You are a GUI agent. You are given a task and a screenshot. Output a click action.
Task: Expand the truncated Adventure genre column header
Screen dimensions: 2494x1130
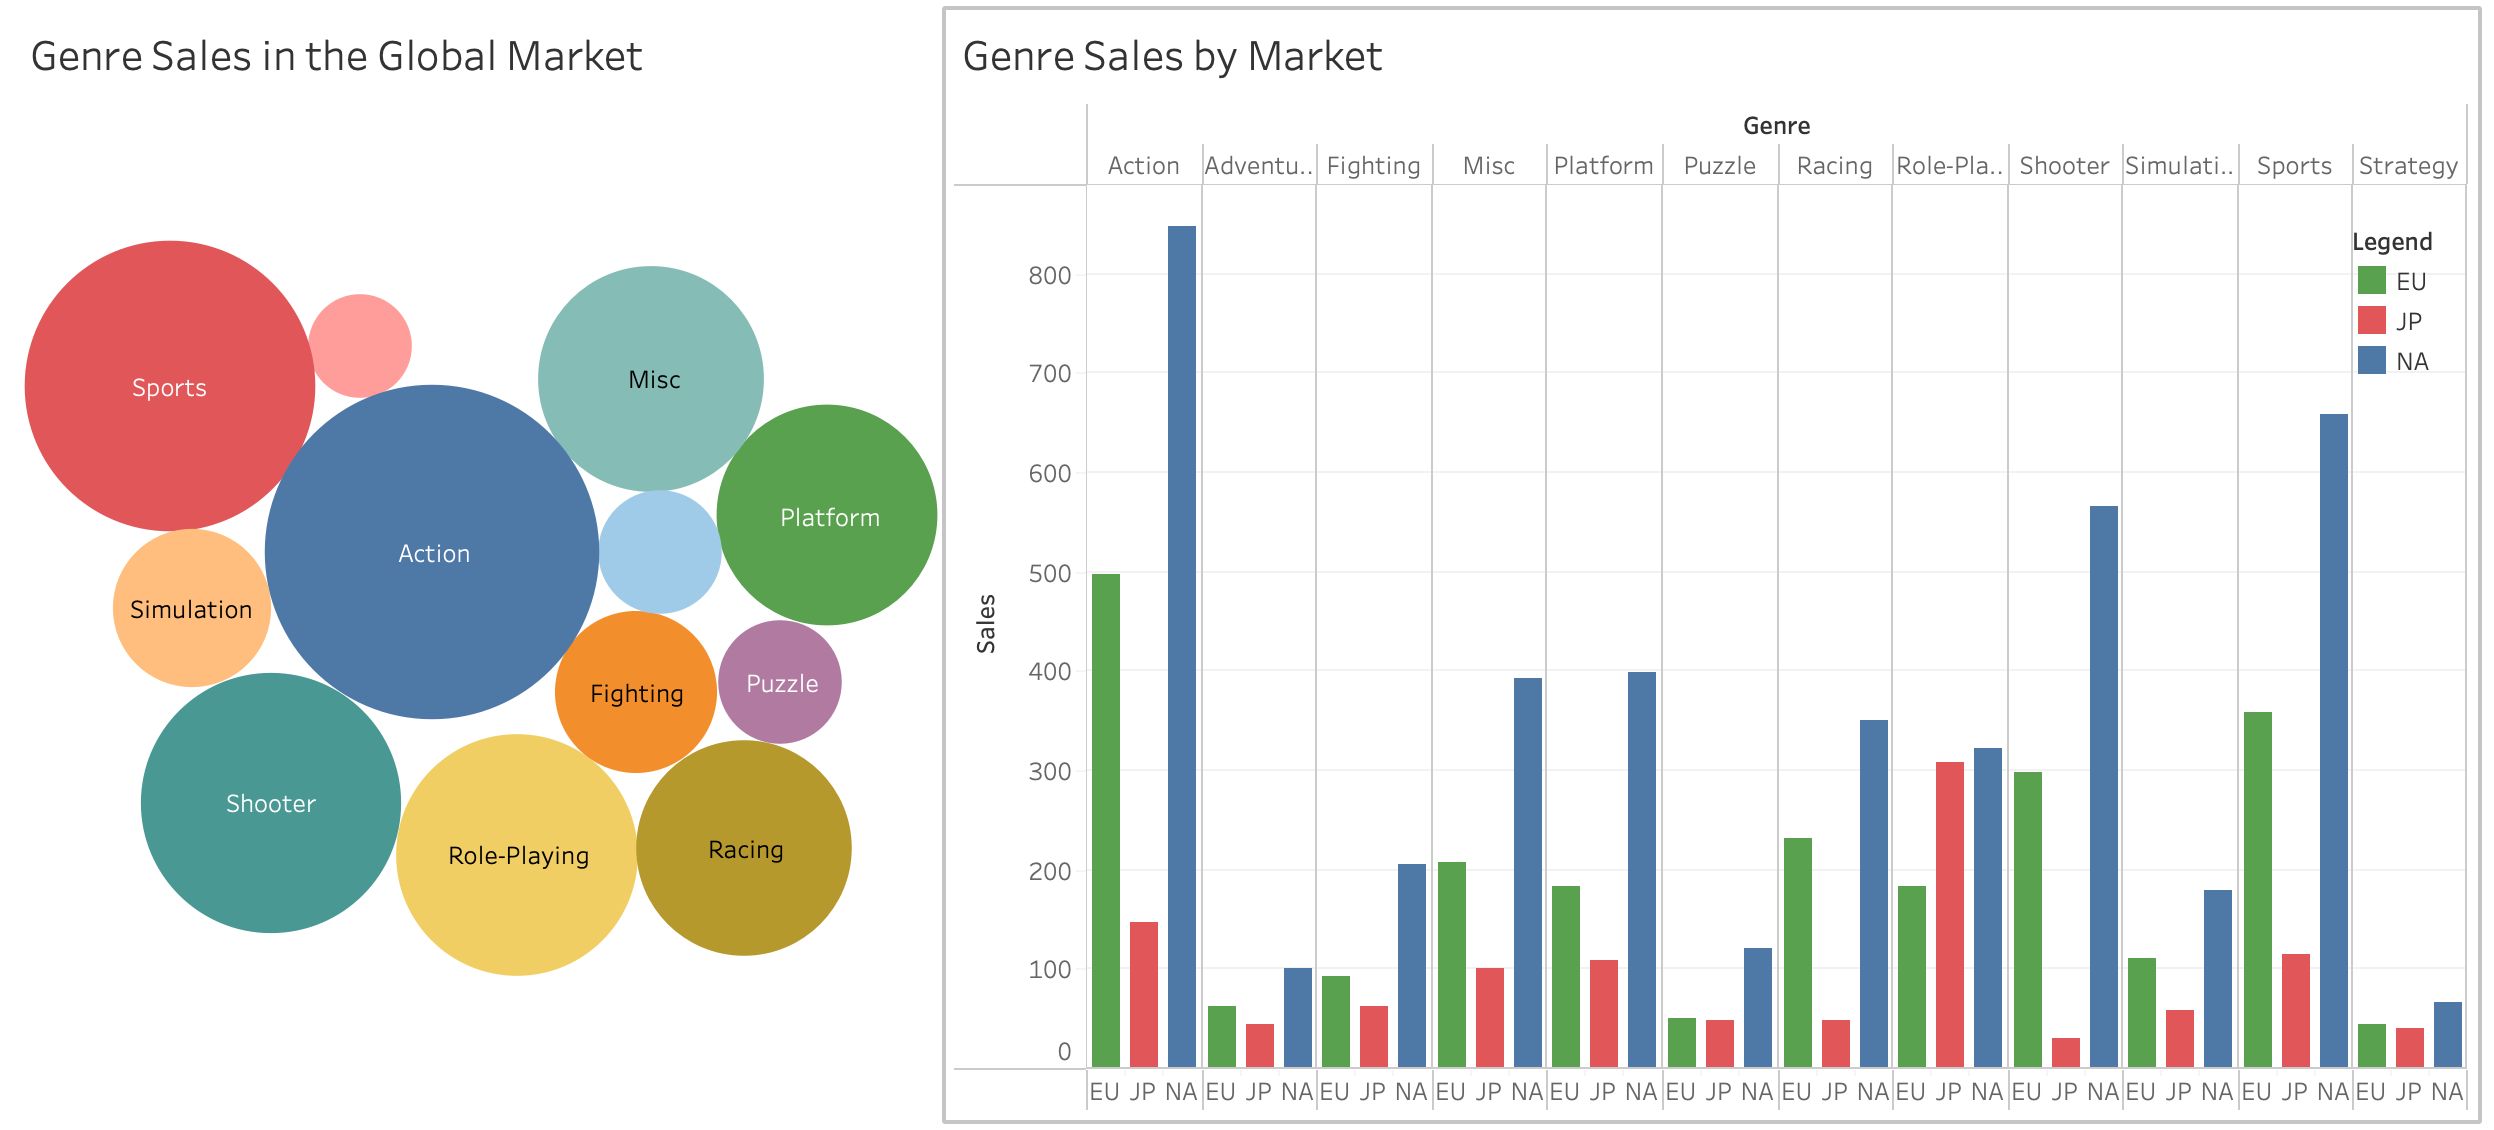tap(1257, 165)
